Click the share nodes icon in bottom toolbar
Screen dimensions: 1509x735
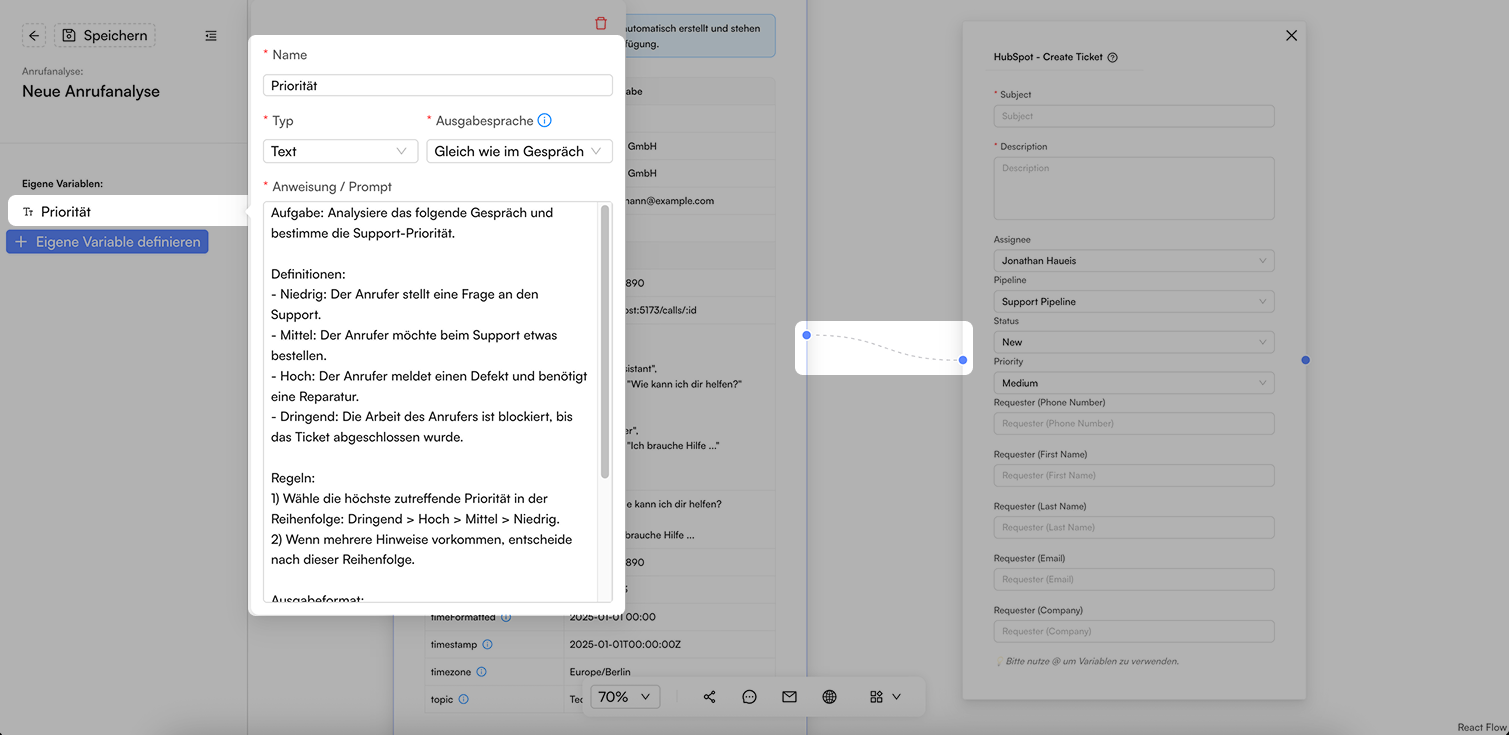pyautogui.click(x=709, y=697)
